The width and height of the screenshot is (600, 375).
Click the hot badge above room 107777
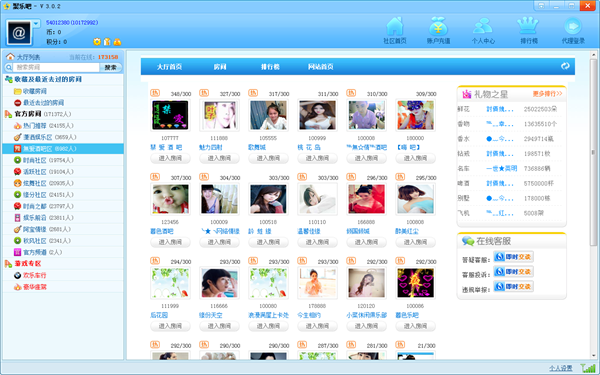click(155, 93)
